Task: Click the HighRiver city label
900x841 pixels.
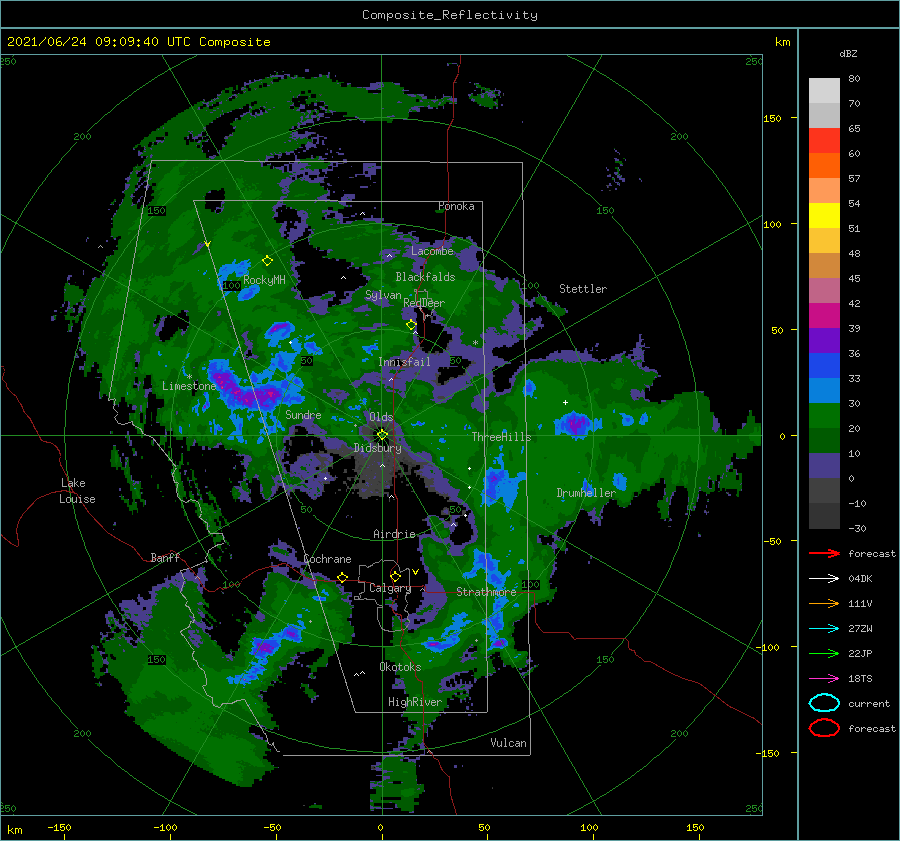Action: point(414,702)
